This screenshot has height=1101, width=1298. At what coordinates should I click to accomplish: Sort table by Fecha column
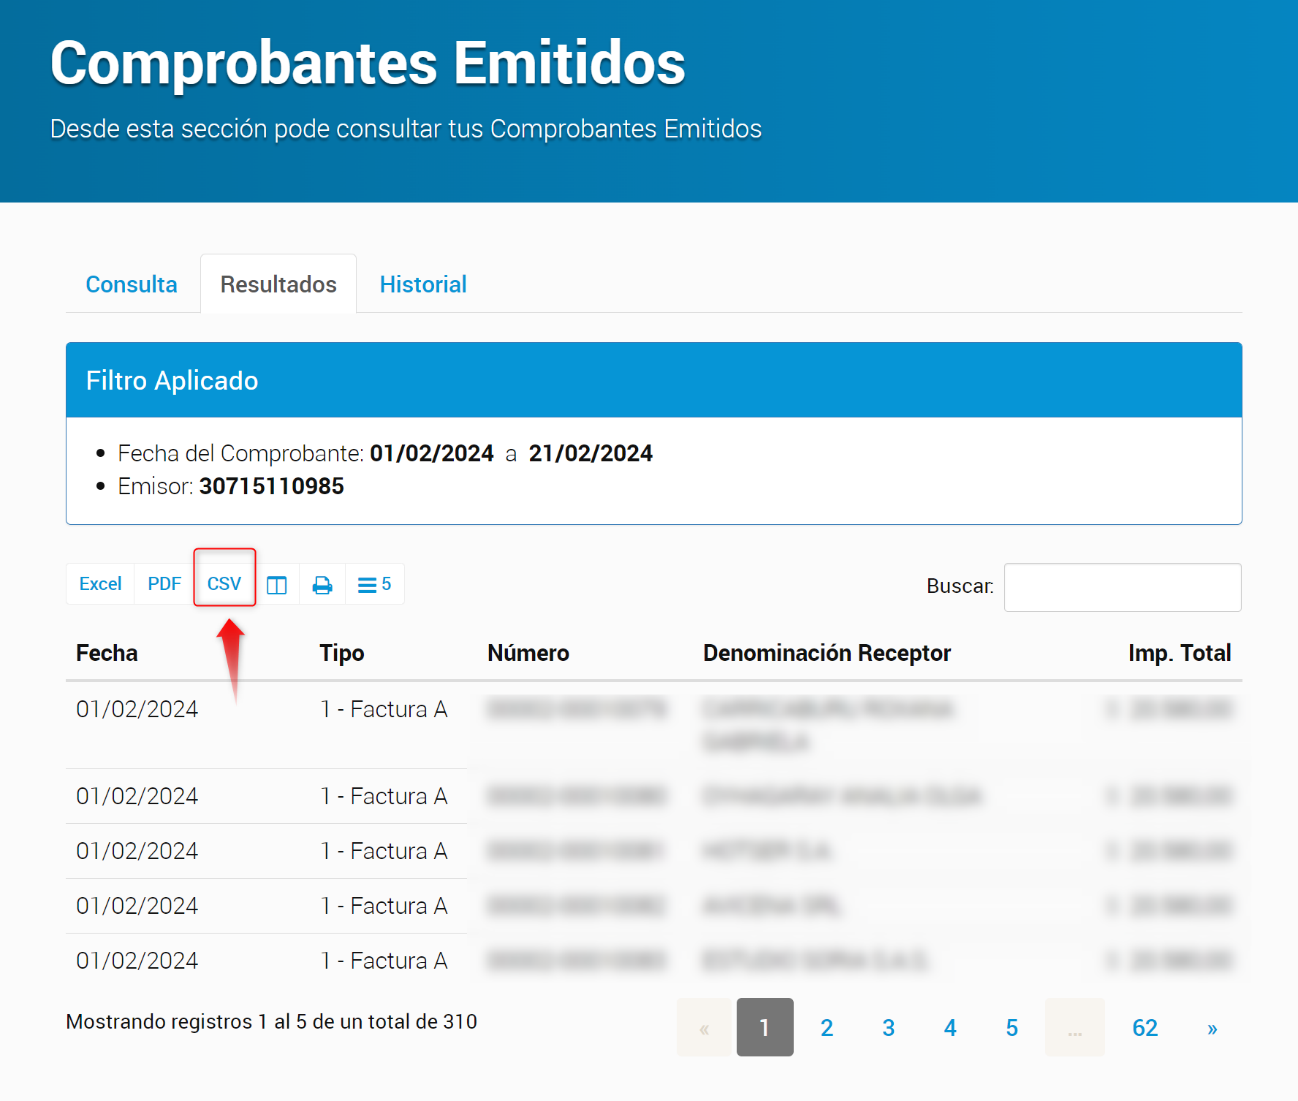pyautogui.click(x=107, y=653)
